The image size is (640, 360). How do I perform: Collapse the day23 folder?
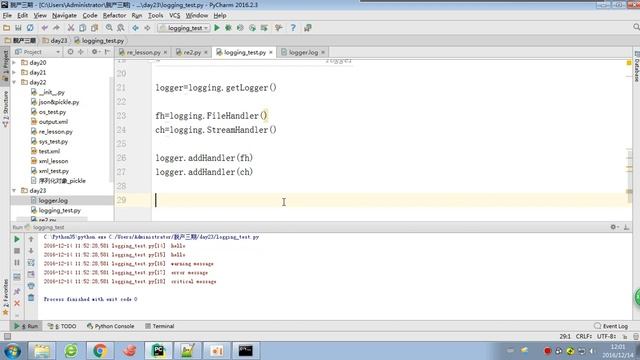15,190
